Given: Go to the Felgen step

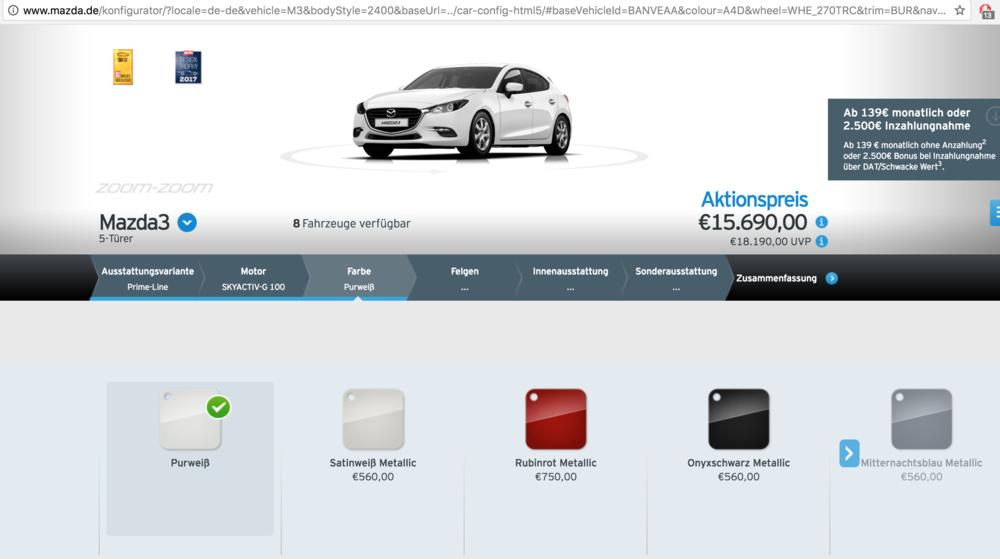Looking at the screenshot, I should pos(464,278).
